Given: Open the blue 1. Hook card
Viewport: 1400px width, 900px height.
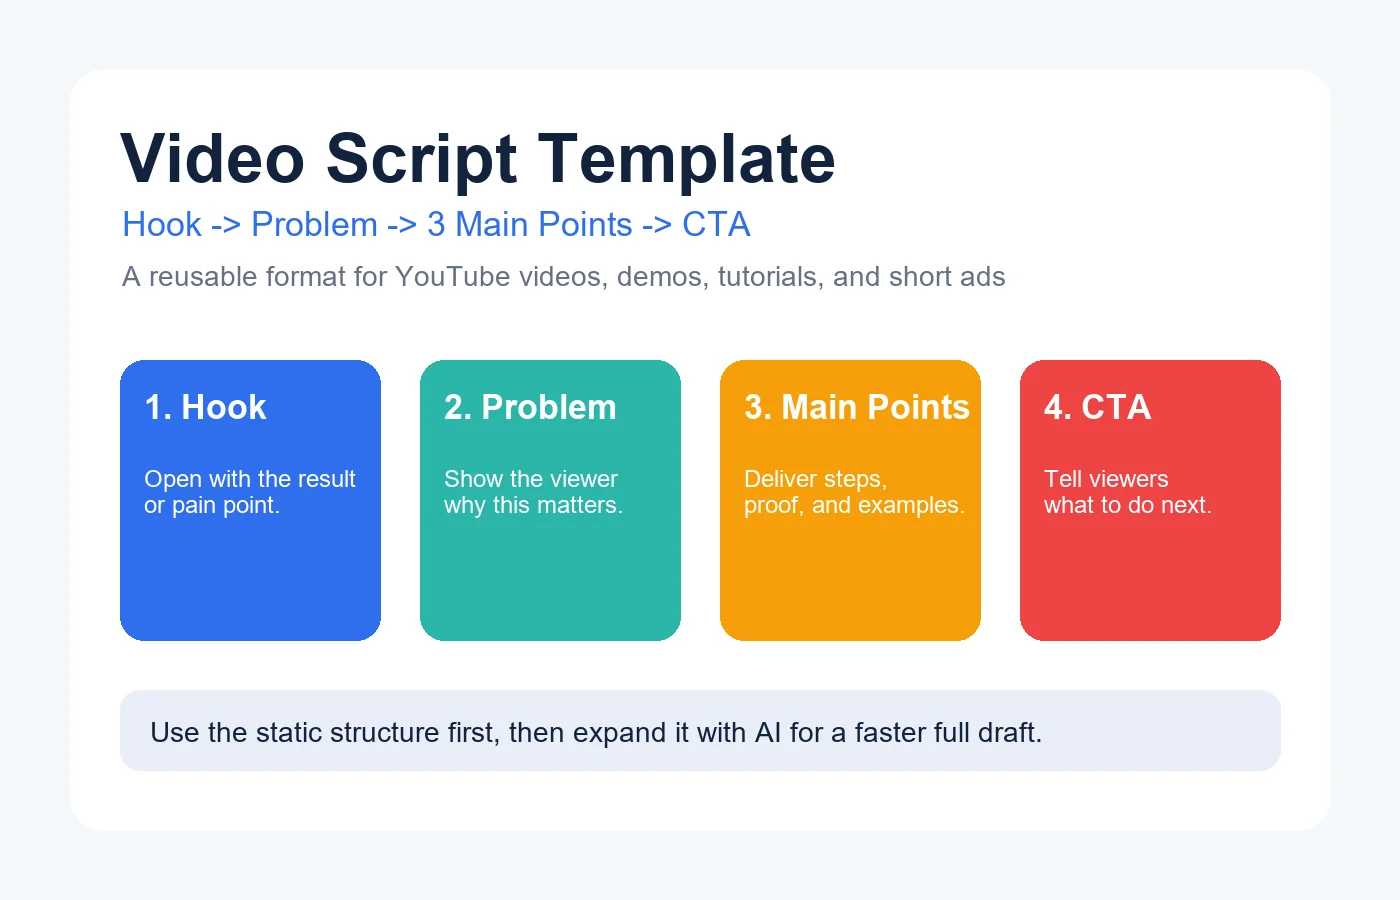Looking at the screenshot, I should coord(250,500).
